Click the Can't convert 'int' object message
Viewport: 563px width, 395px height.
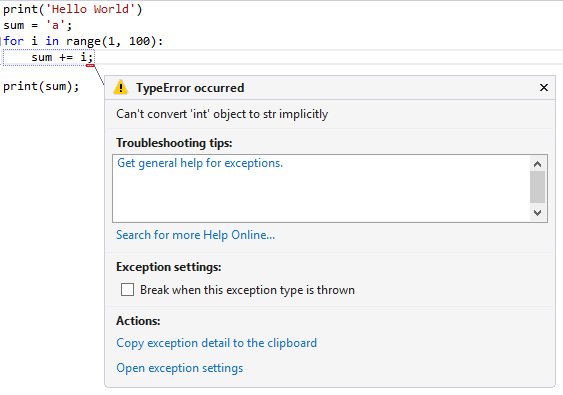pyautogui.click(x=222, y=114)
